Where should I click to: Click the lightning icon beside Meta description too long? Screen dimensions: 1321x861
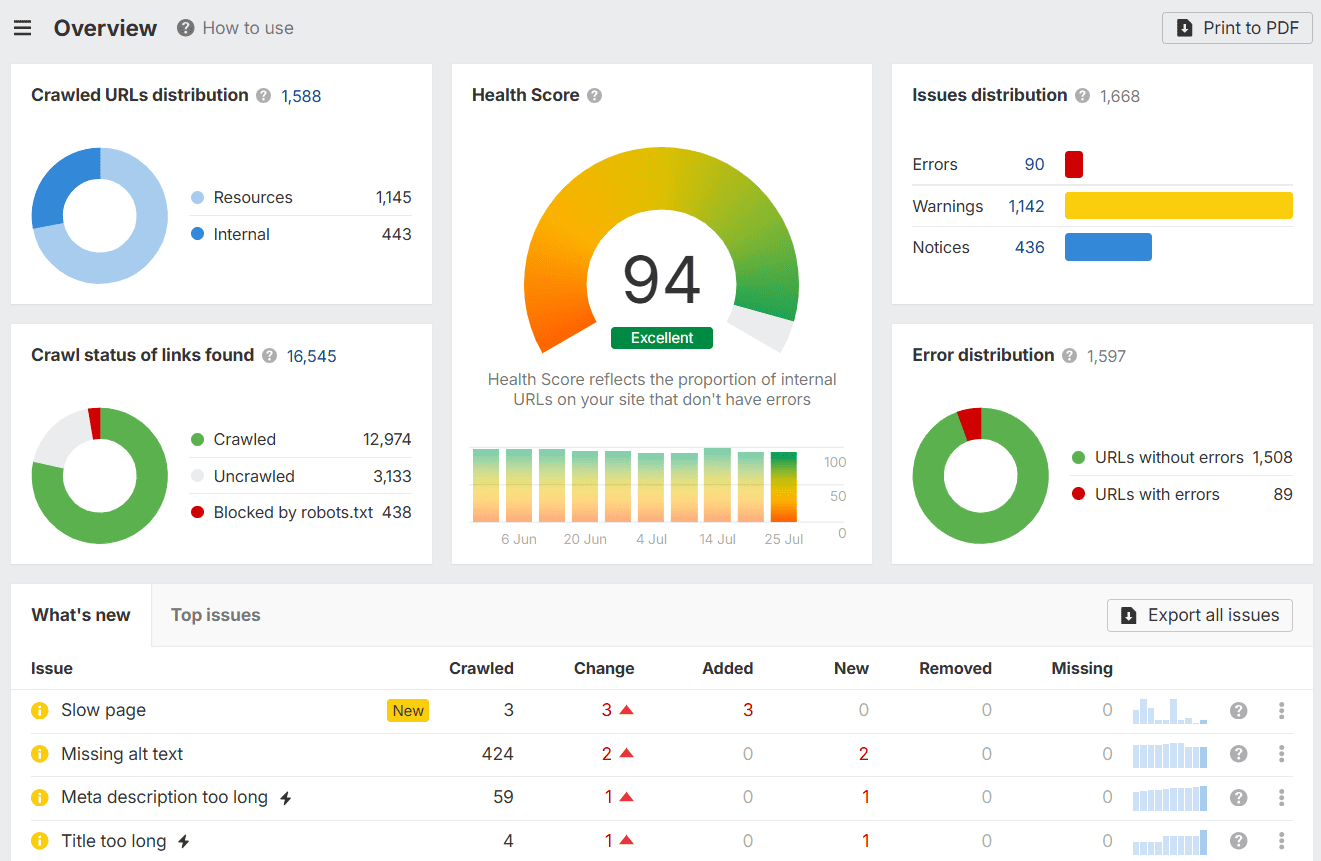286,797
